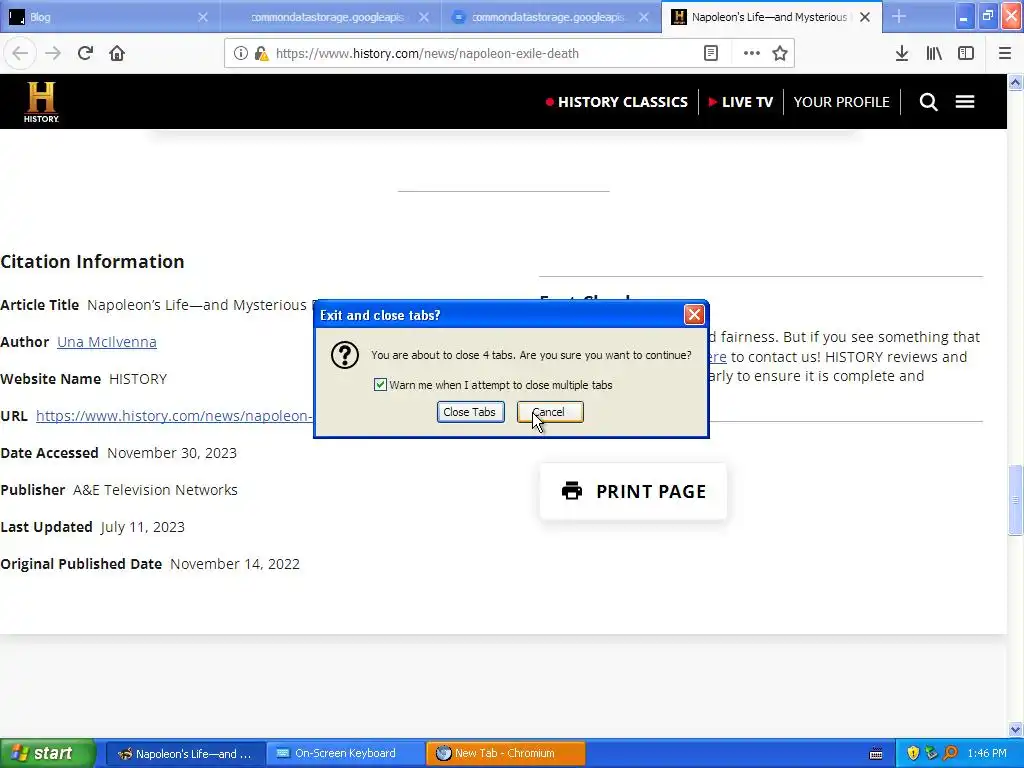Open HISTORY CLASSICS in site navigation
The height and width of the screenshot is (768, 1024).
[x=617, y=102]
